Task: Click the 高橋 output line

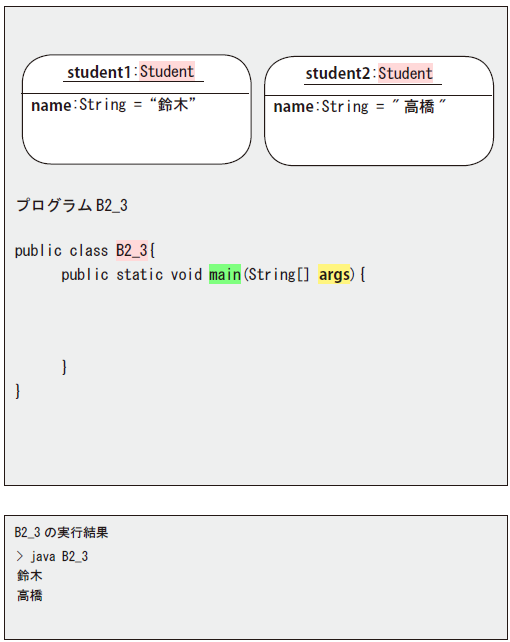Action: coord(29,595)
